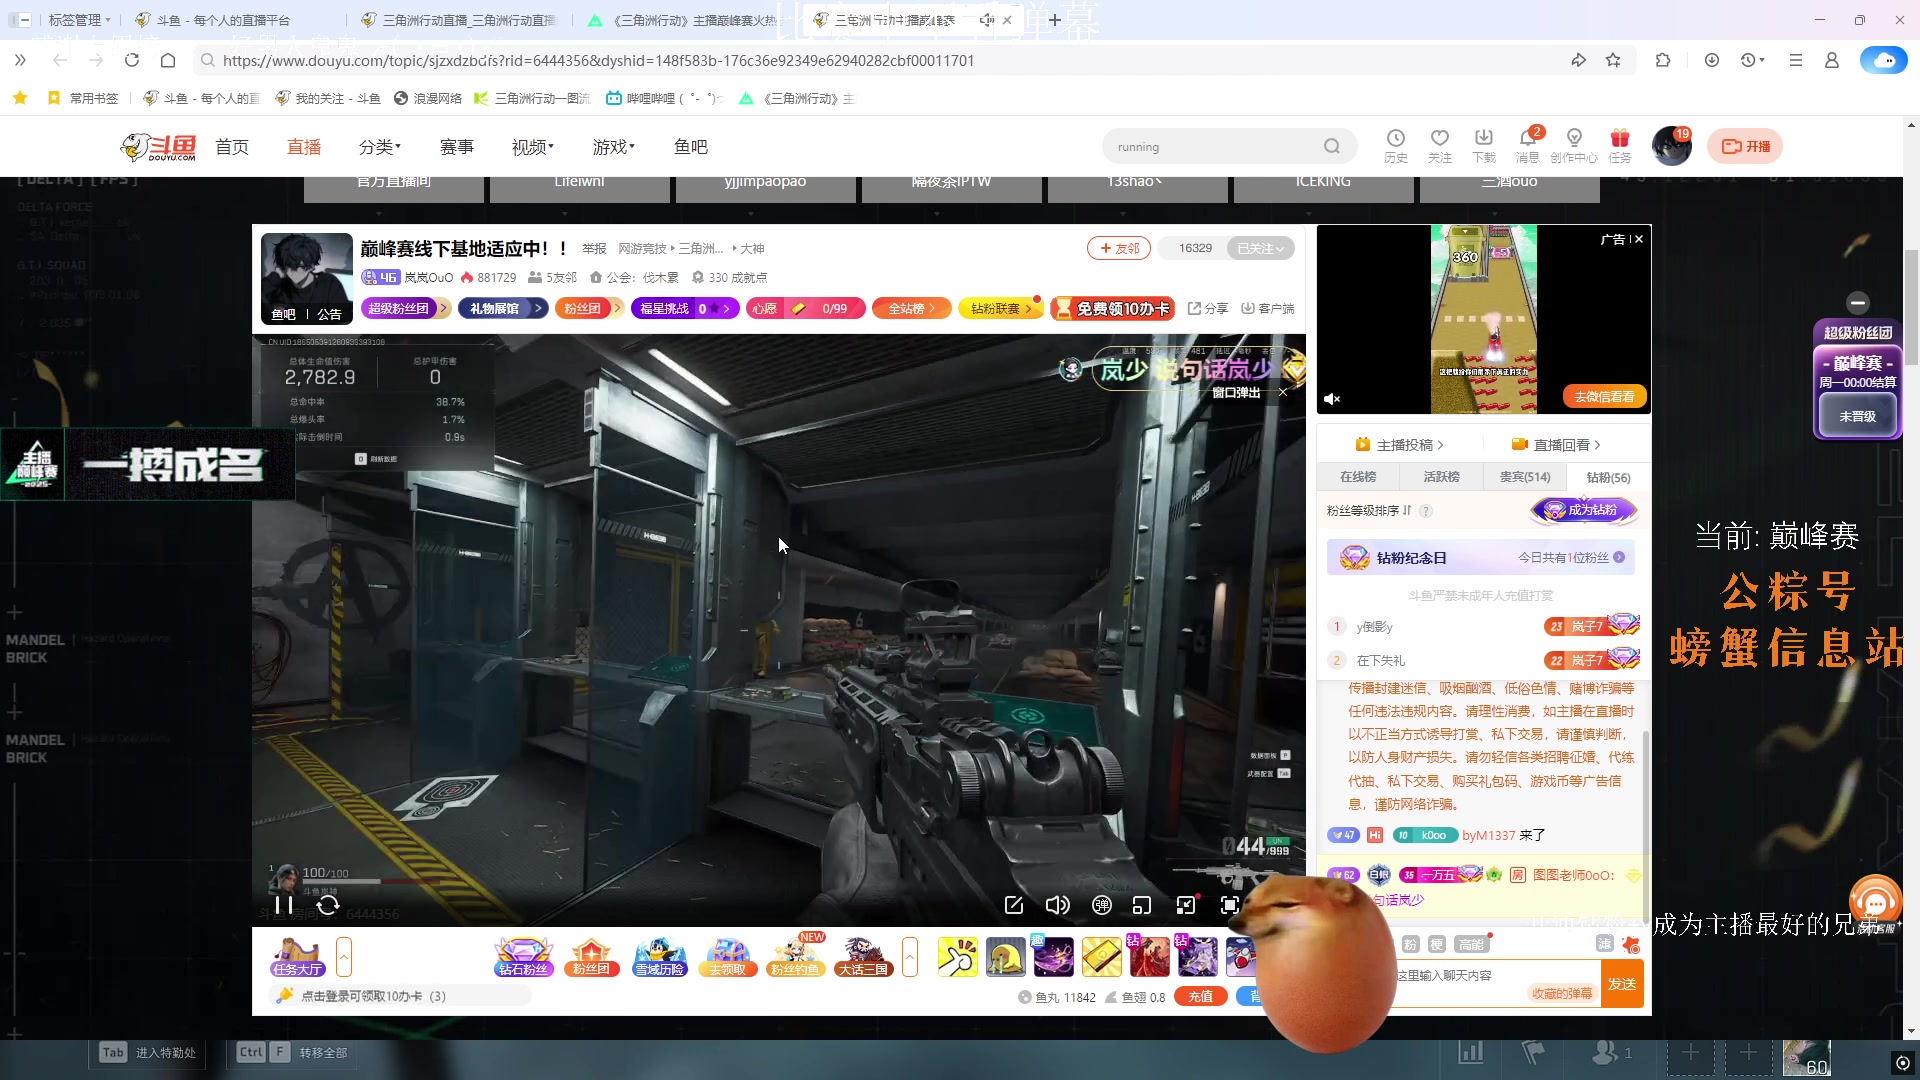Expand the 分类 navigation dropdown

(380, 147)
